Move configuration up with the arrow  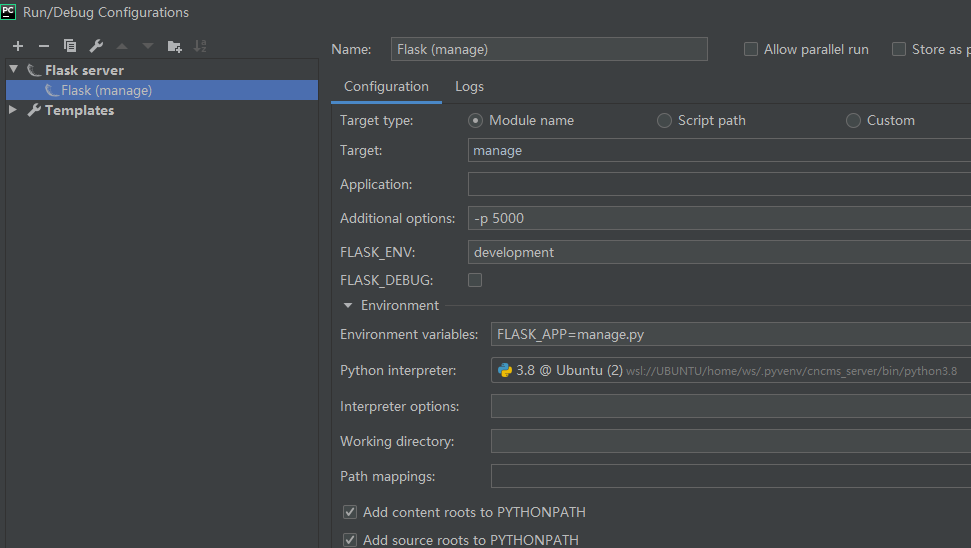coord(122,46)
